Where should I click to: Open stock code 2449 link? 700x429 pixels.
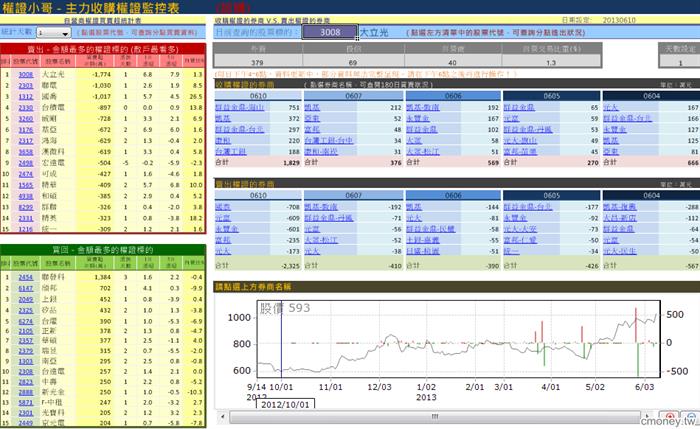pyautogui.click(x=25, y=423)
